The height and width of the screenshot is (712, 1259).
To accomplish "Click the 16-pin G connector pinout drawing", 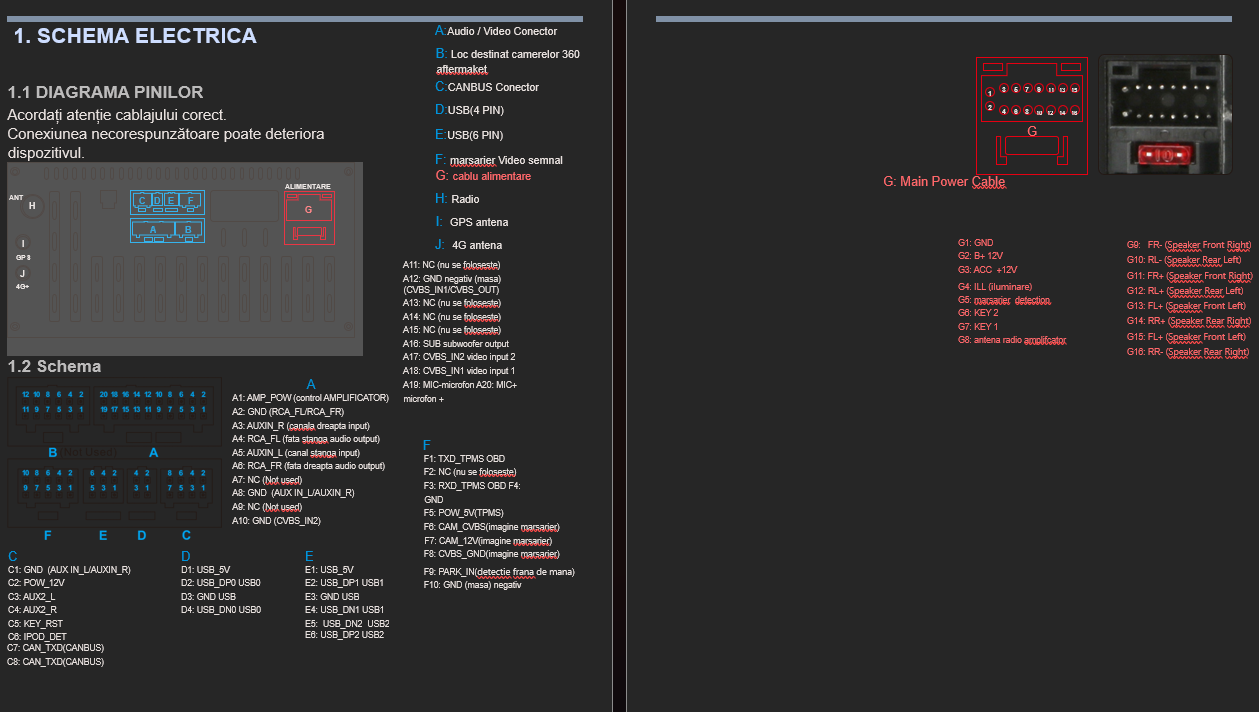I will (1031, 115).
